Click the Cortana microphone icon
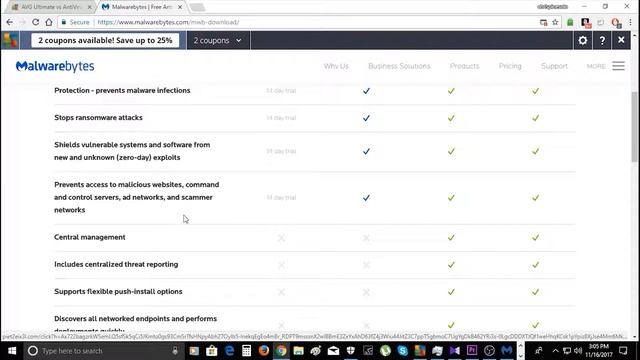 pyautogui.click(x=175, y=351)
